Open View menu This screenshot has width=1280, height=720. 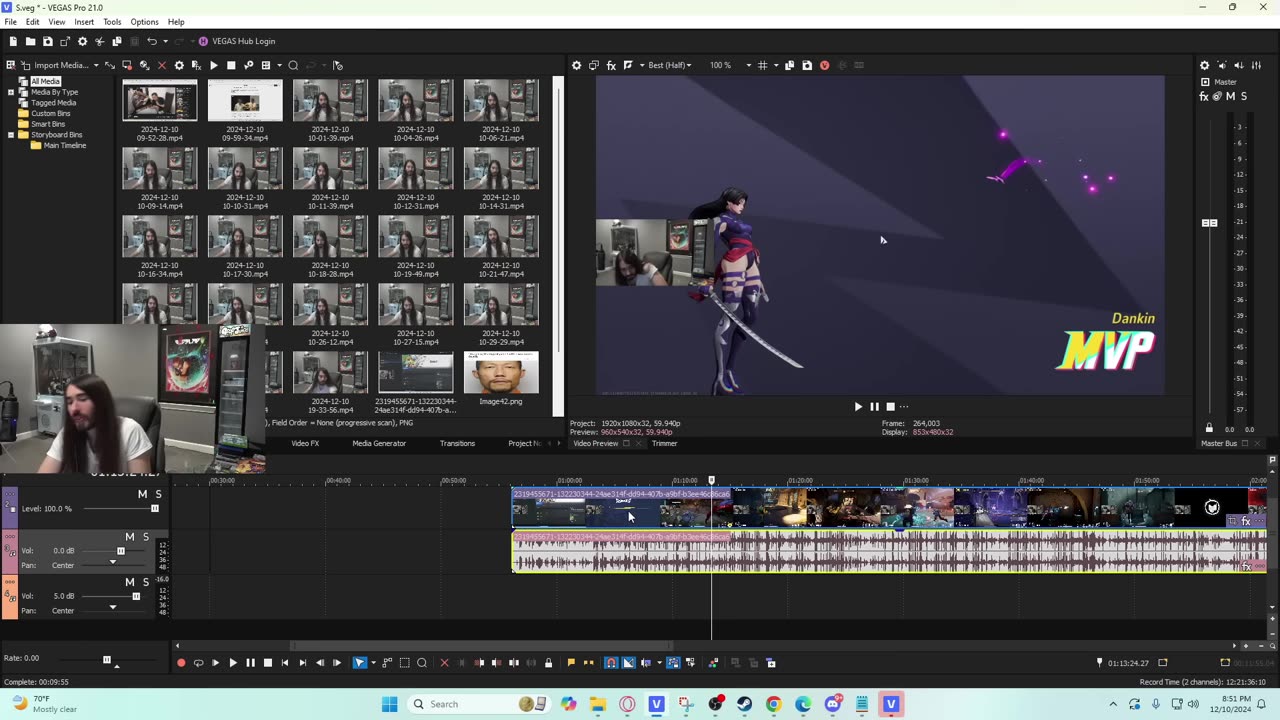tap(57, 21)
